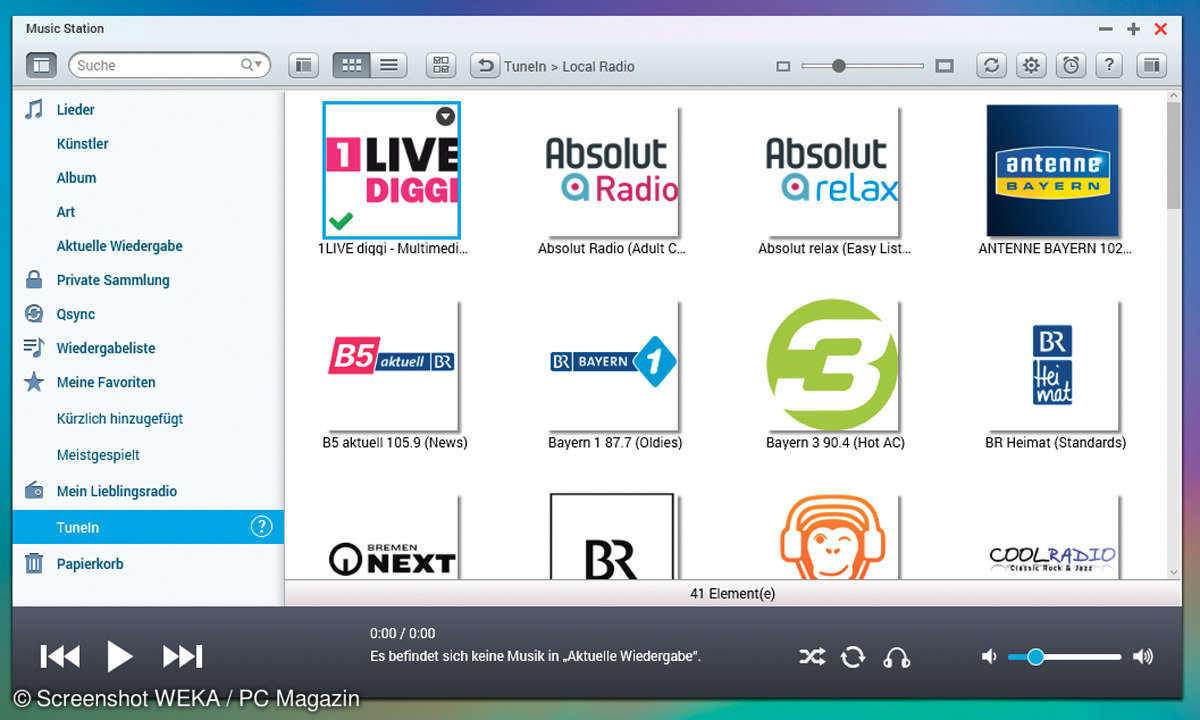This screenshot has width=1200, height=720.
Task: Click the scrollbar down arrow
Action: [x=1174, y=571]
